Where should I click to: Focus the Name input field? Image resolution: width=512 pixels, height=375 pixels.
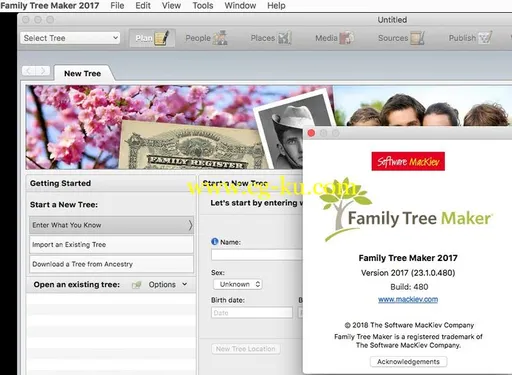[x=257, y=255]
